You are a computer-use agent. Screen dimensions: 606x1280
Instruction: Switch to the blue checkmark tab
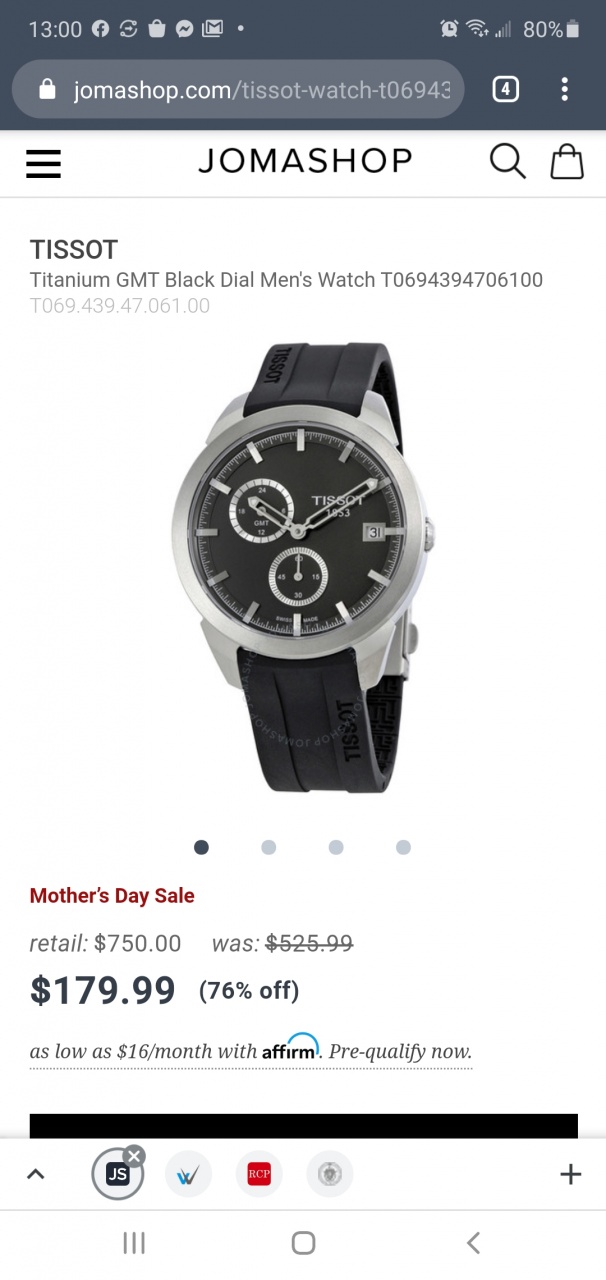coord(188,1173)
